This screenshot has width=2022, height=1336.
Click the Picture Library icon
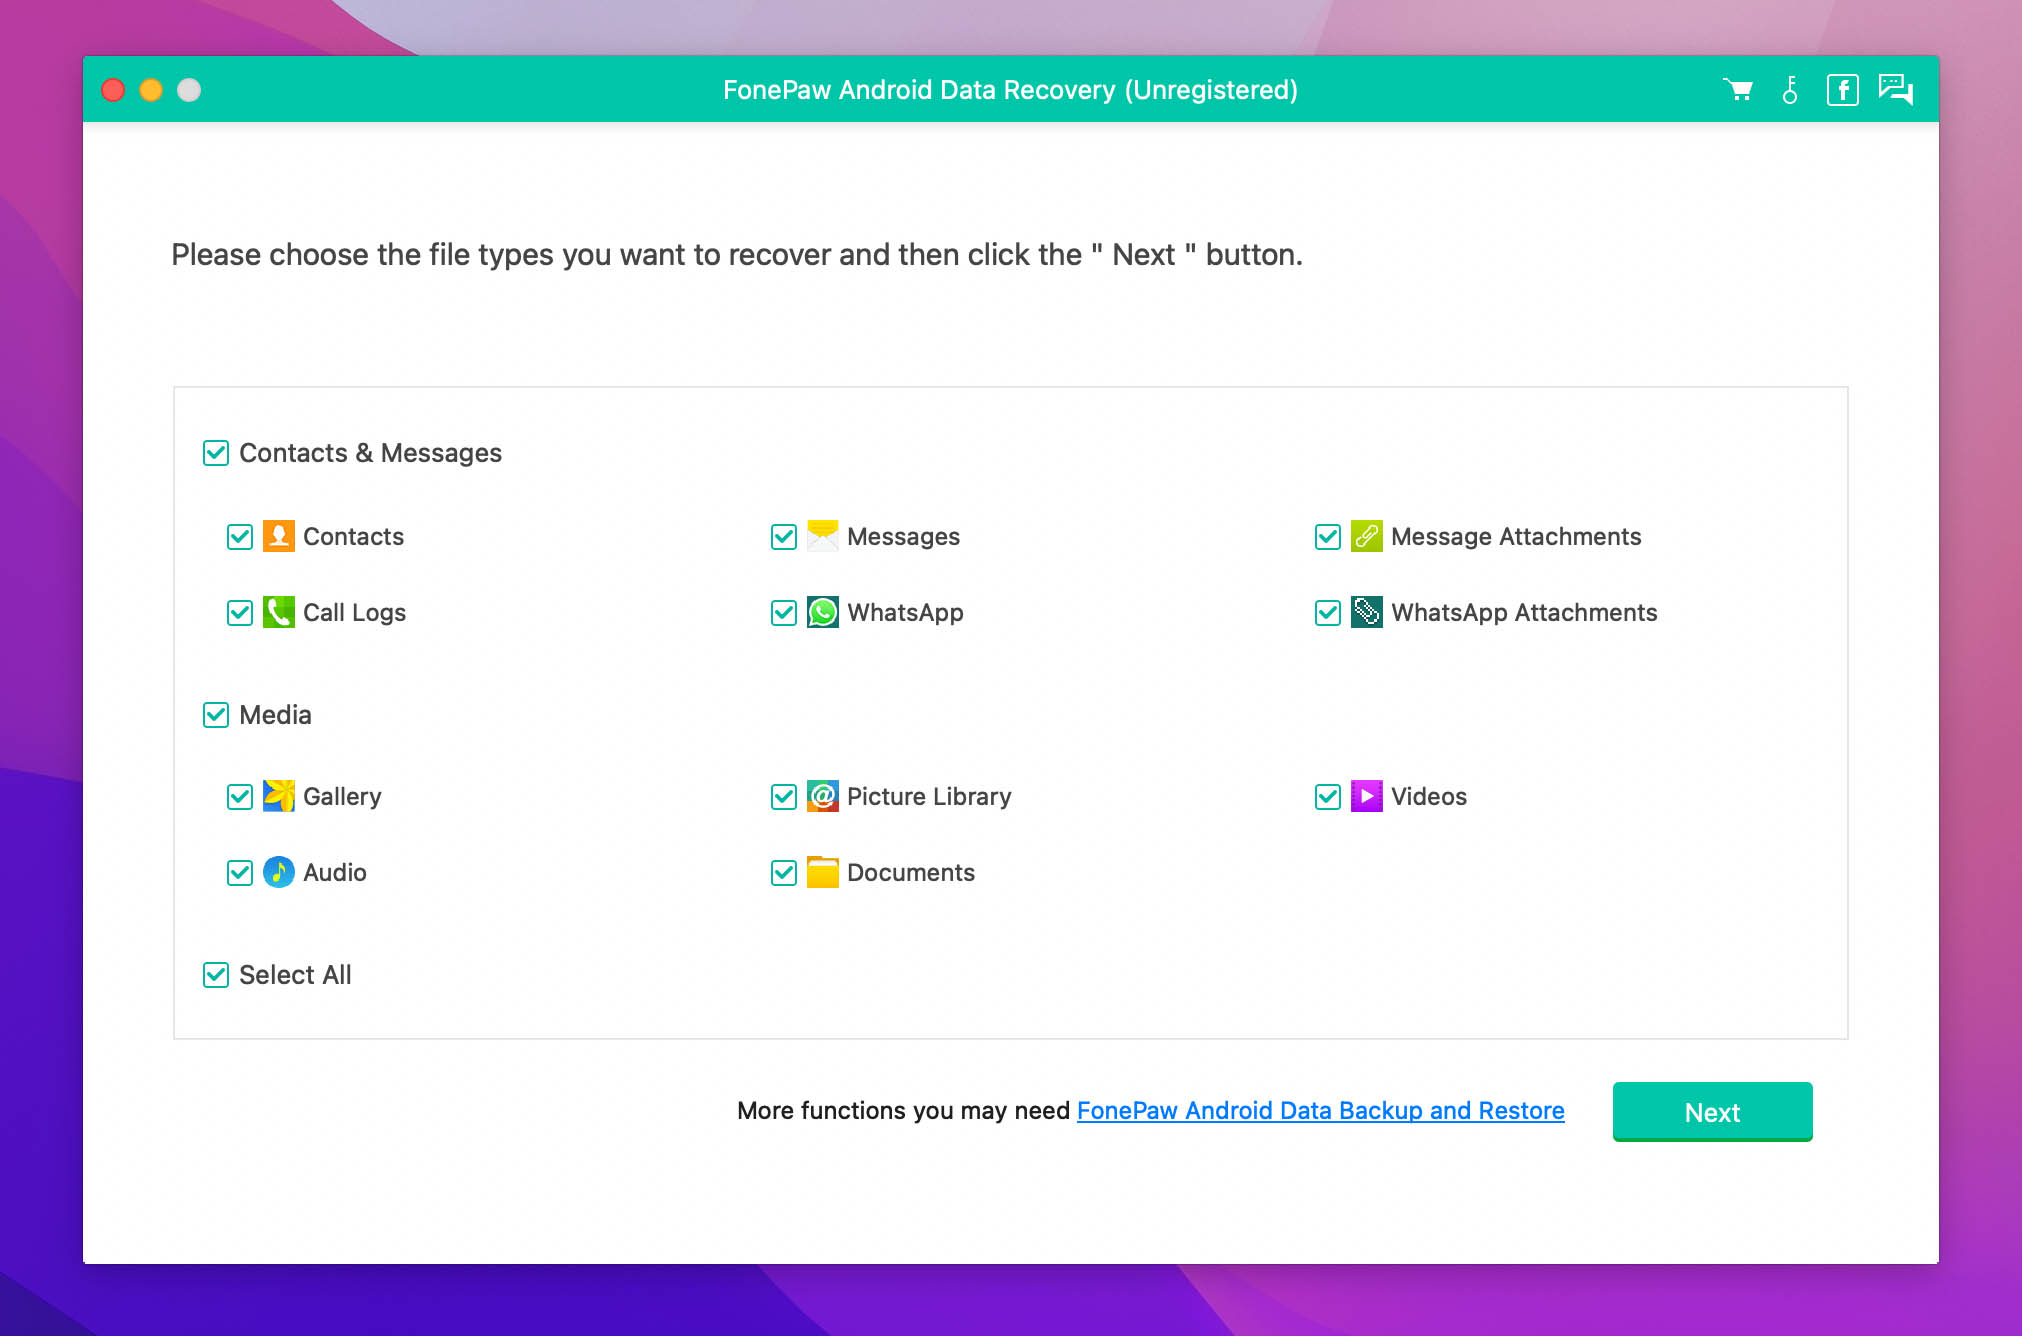(823, 797)
